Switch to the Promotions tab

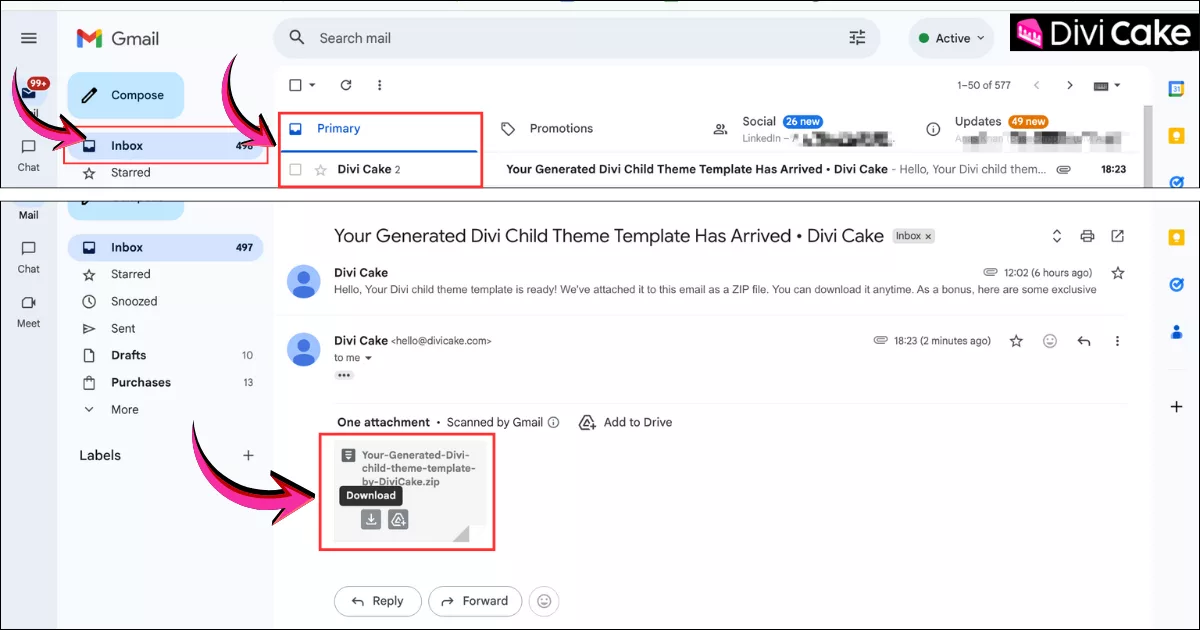[x=547, y=129]
